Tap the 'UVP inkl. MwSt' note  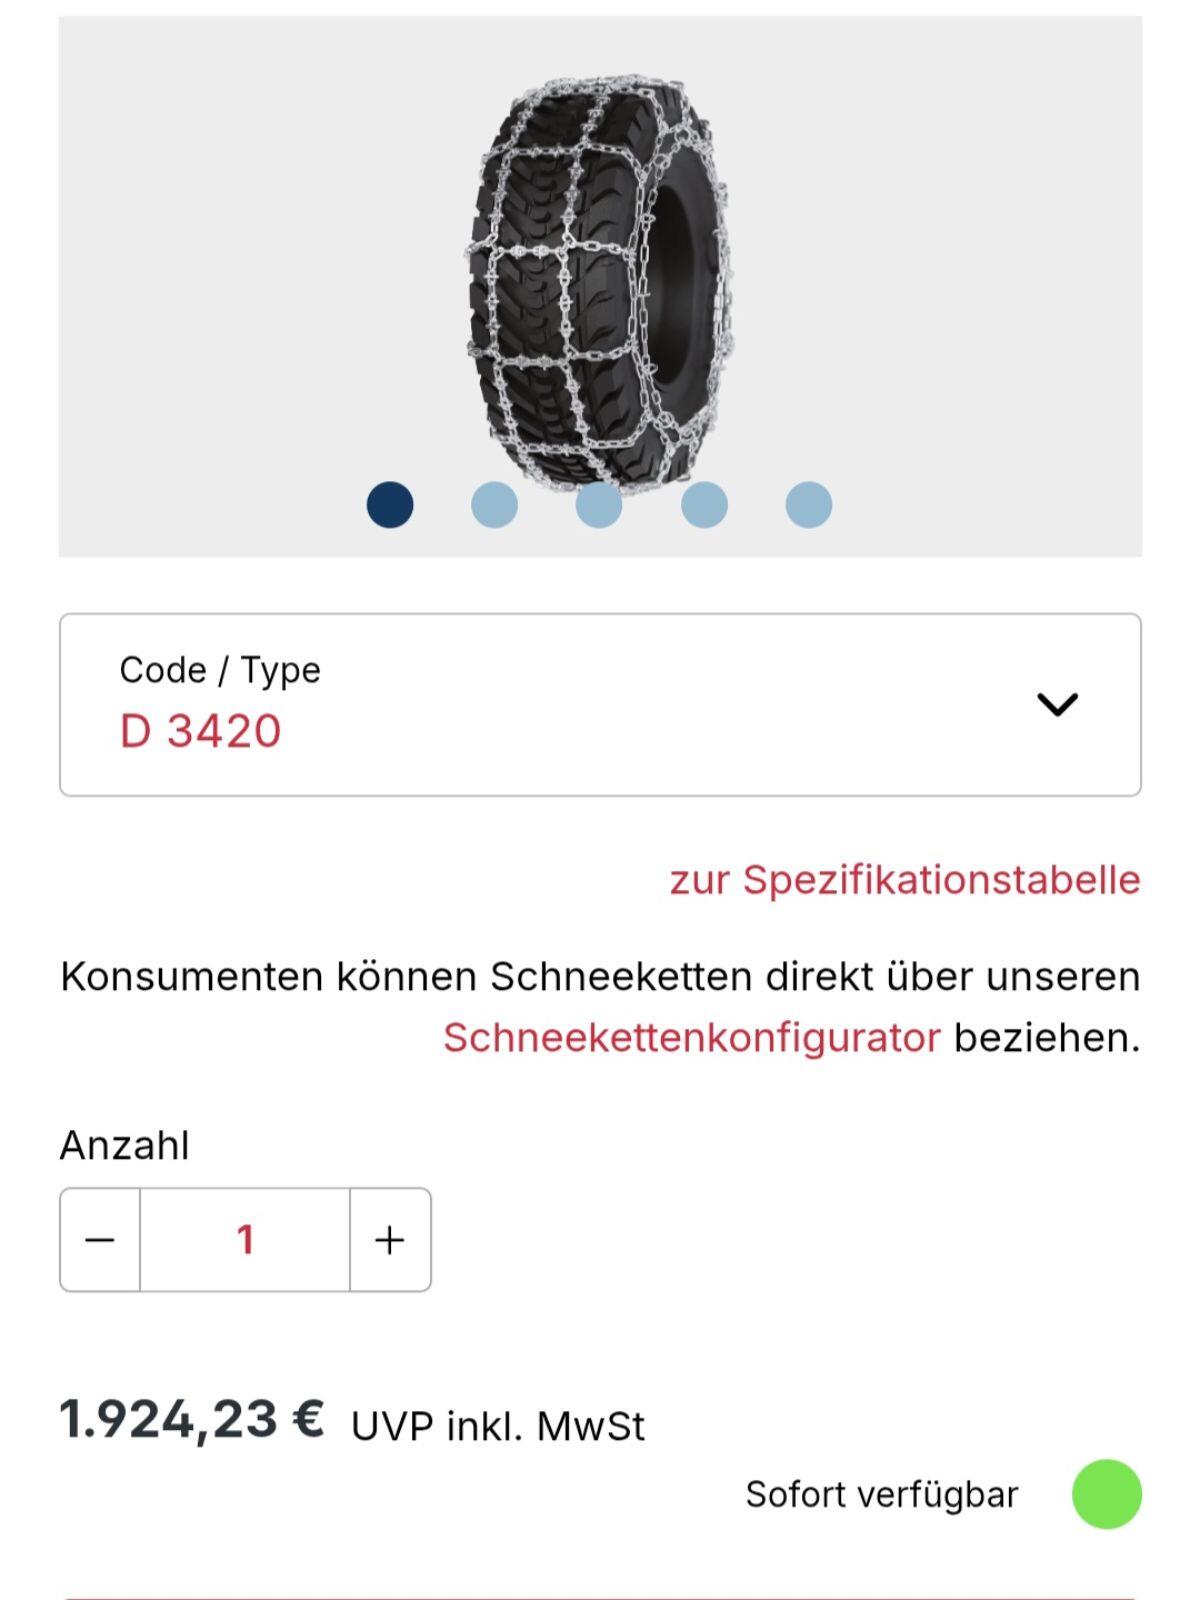497,1427
